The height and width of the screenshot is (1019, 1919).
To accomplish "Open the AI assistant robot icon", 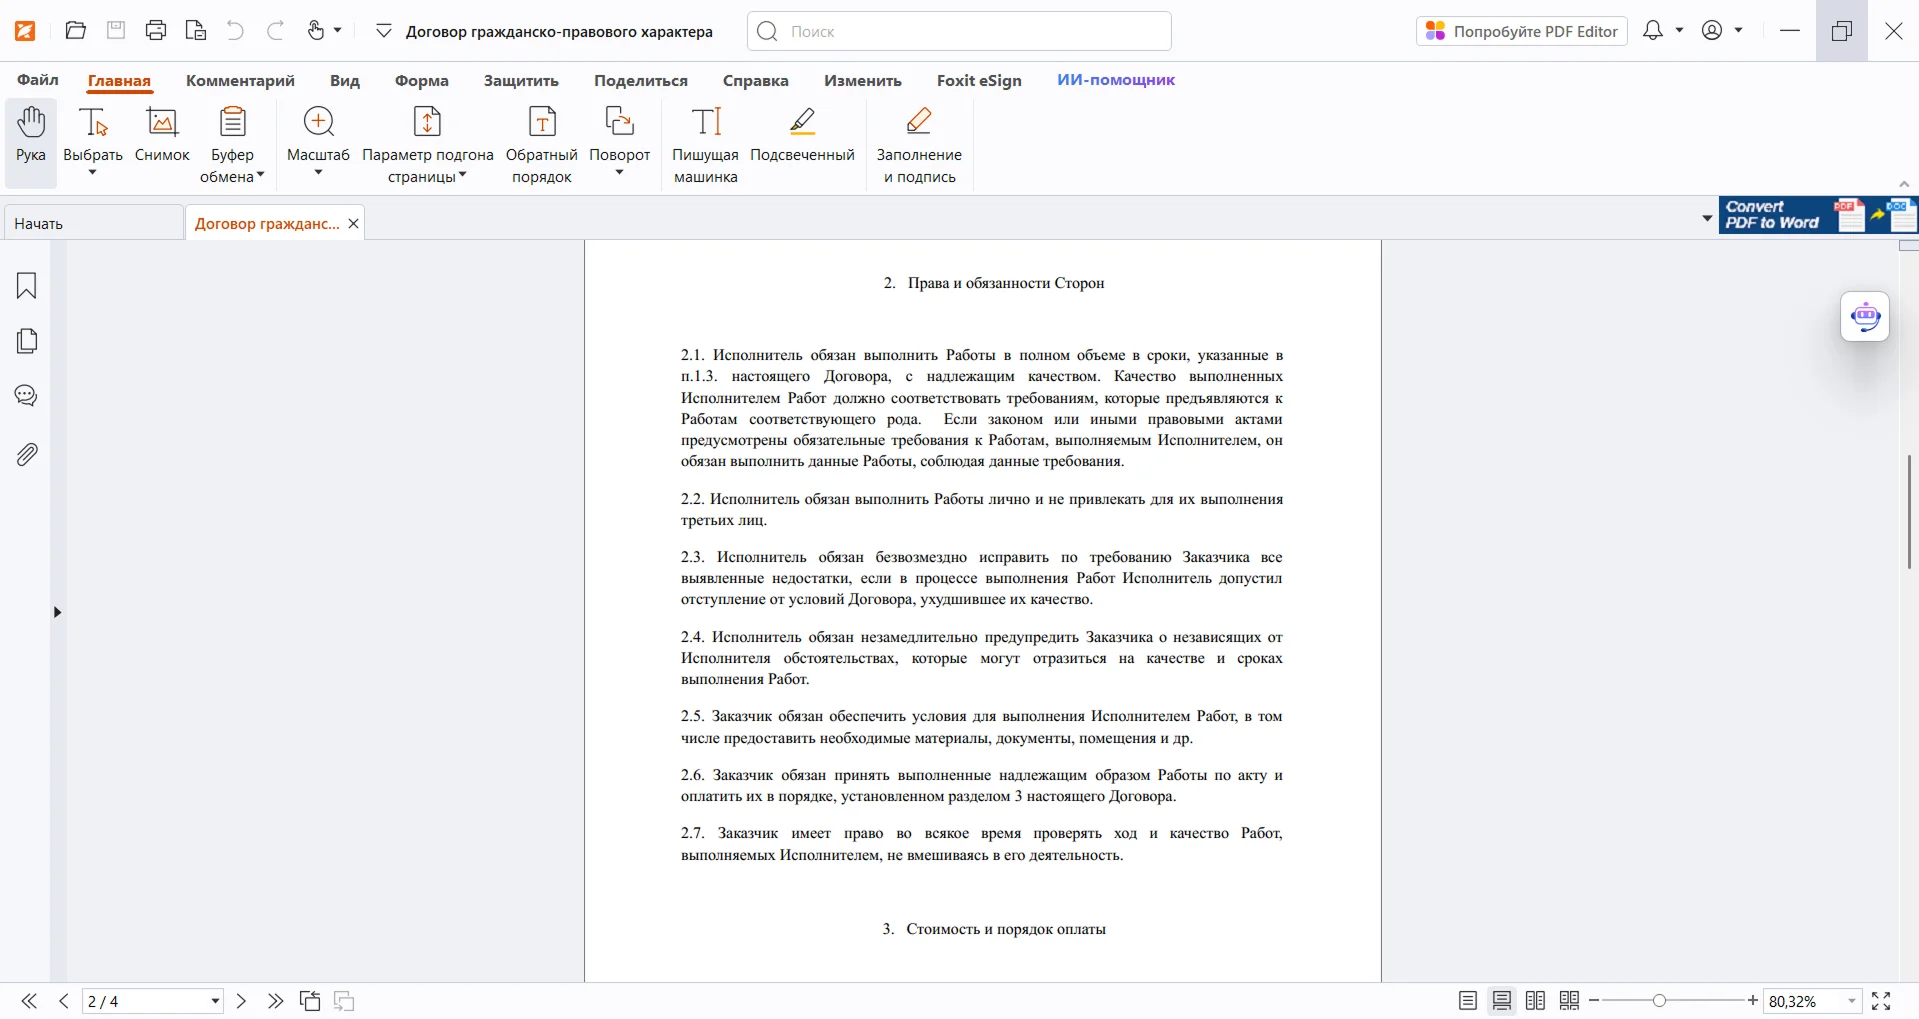I will coord(1865,317).
